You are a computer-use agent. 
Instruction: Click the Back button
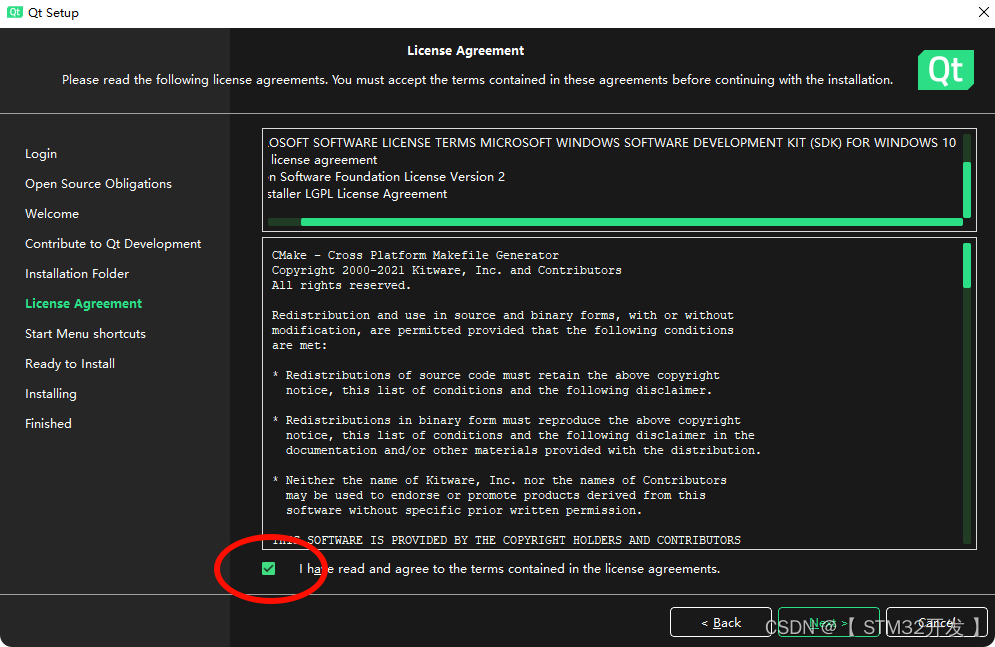point(720,622)
